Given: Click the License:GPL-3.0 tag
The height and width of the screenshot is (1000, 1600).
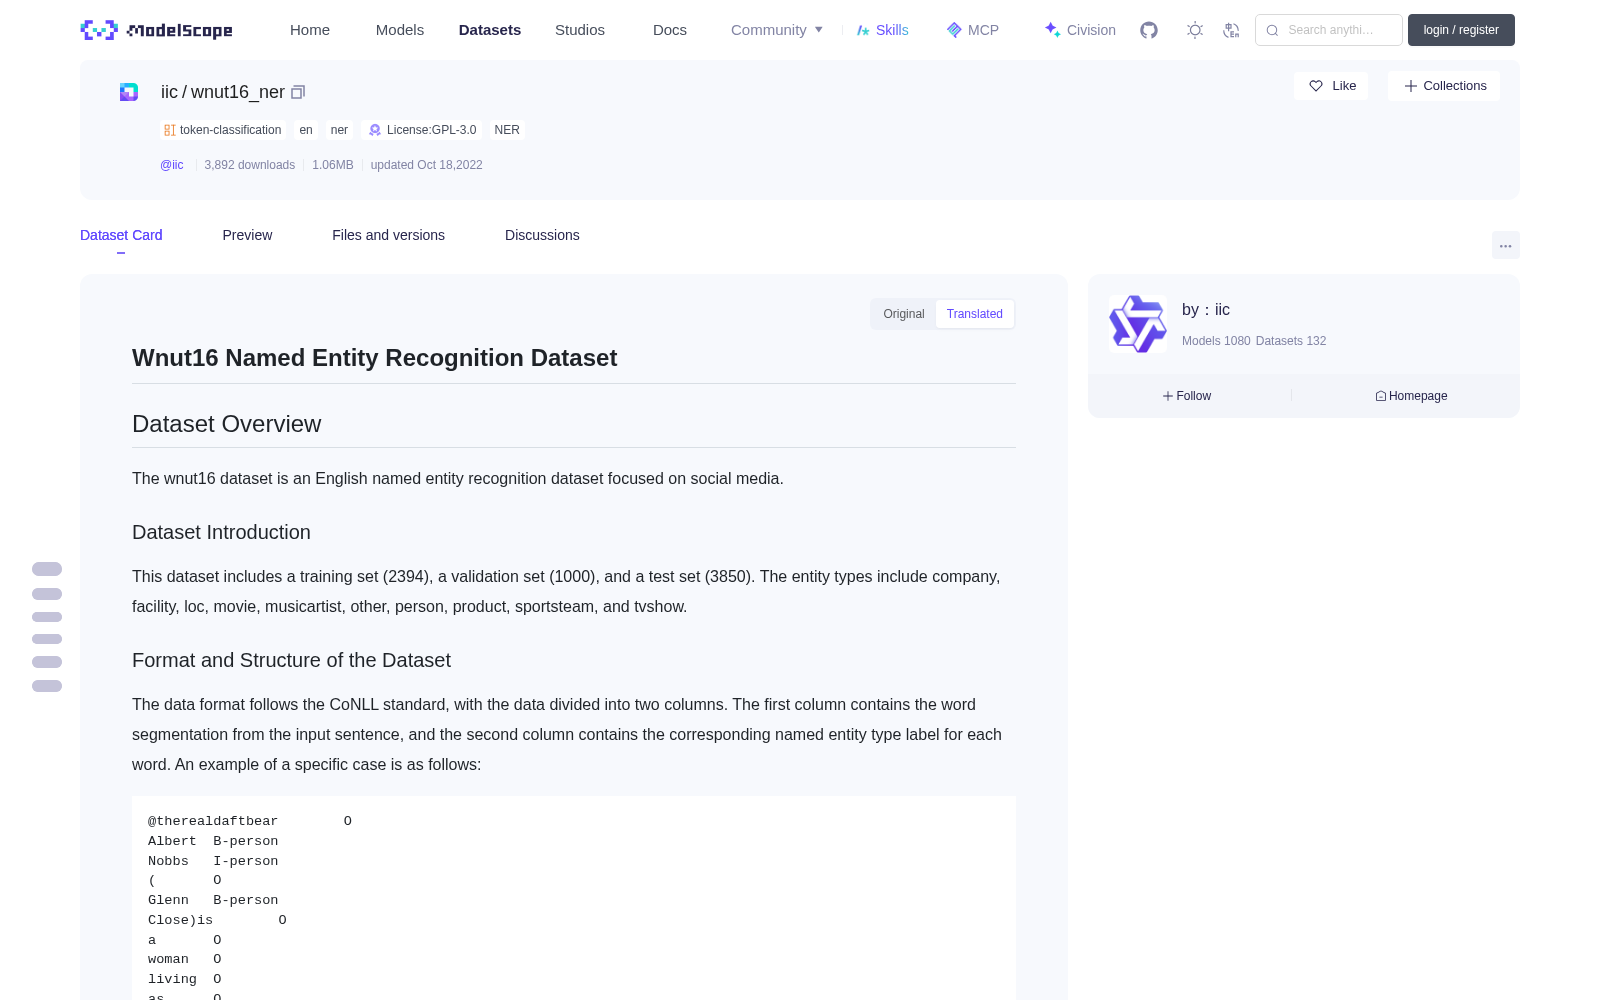Looking at the screenshot, I should pyautogui.click(x=422, y=130).
